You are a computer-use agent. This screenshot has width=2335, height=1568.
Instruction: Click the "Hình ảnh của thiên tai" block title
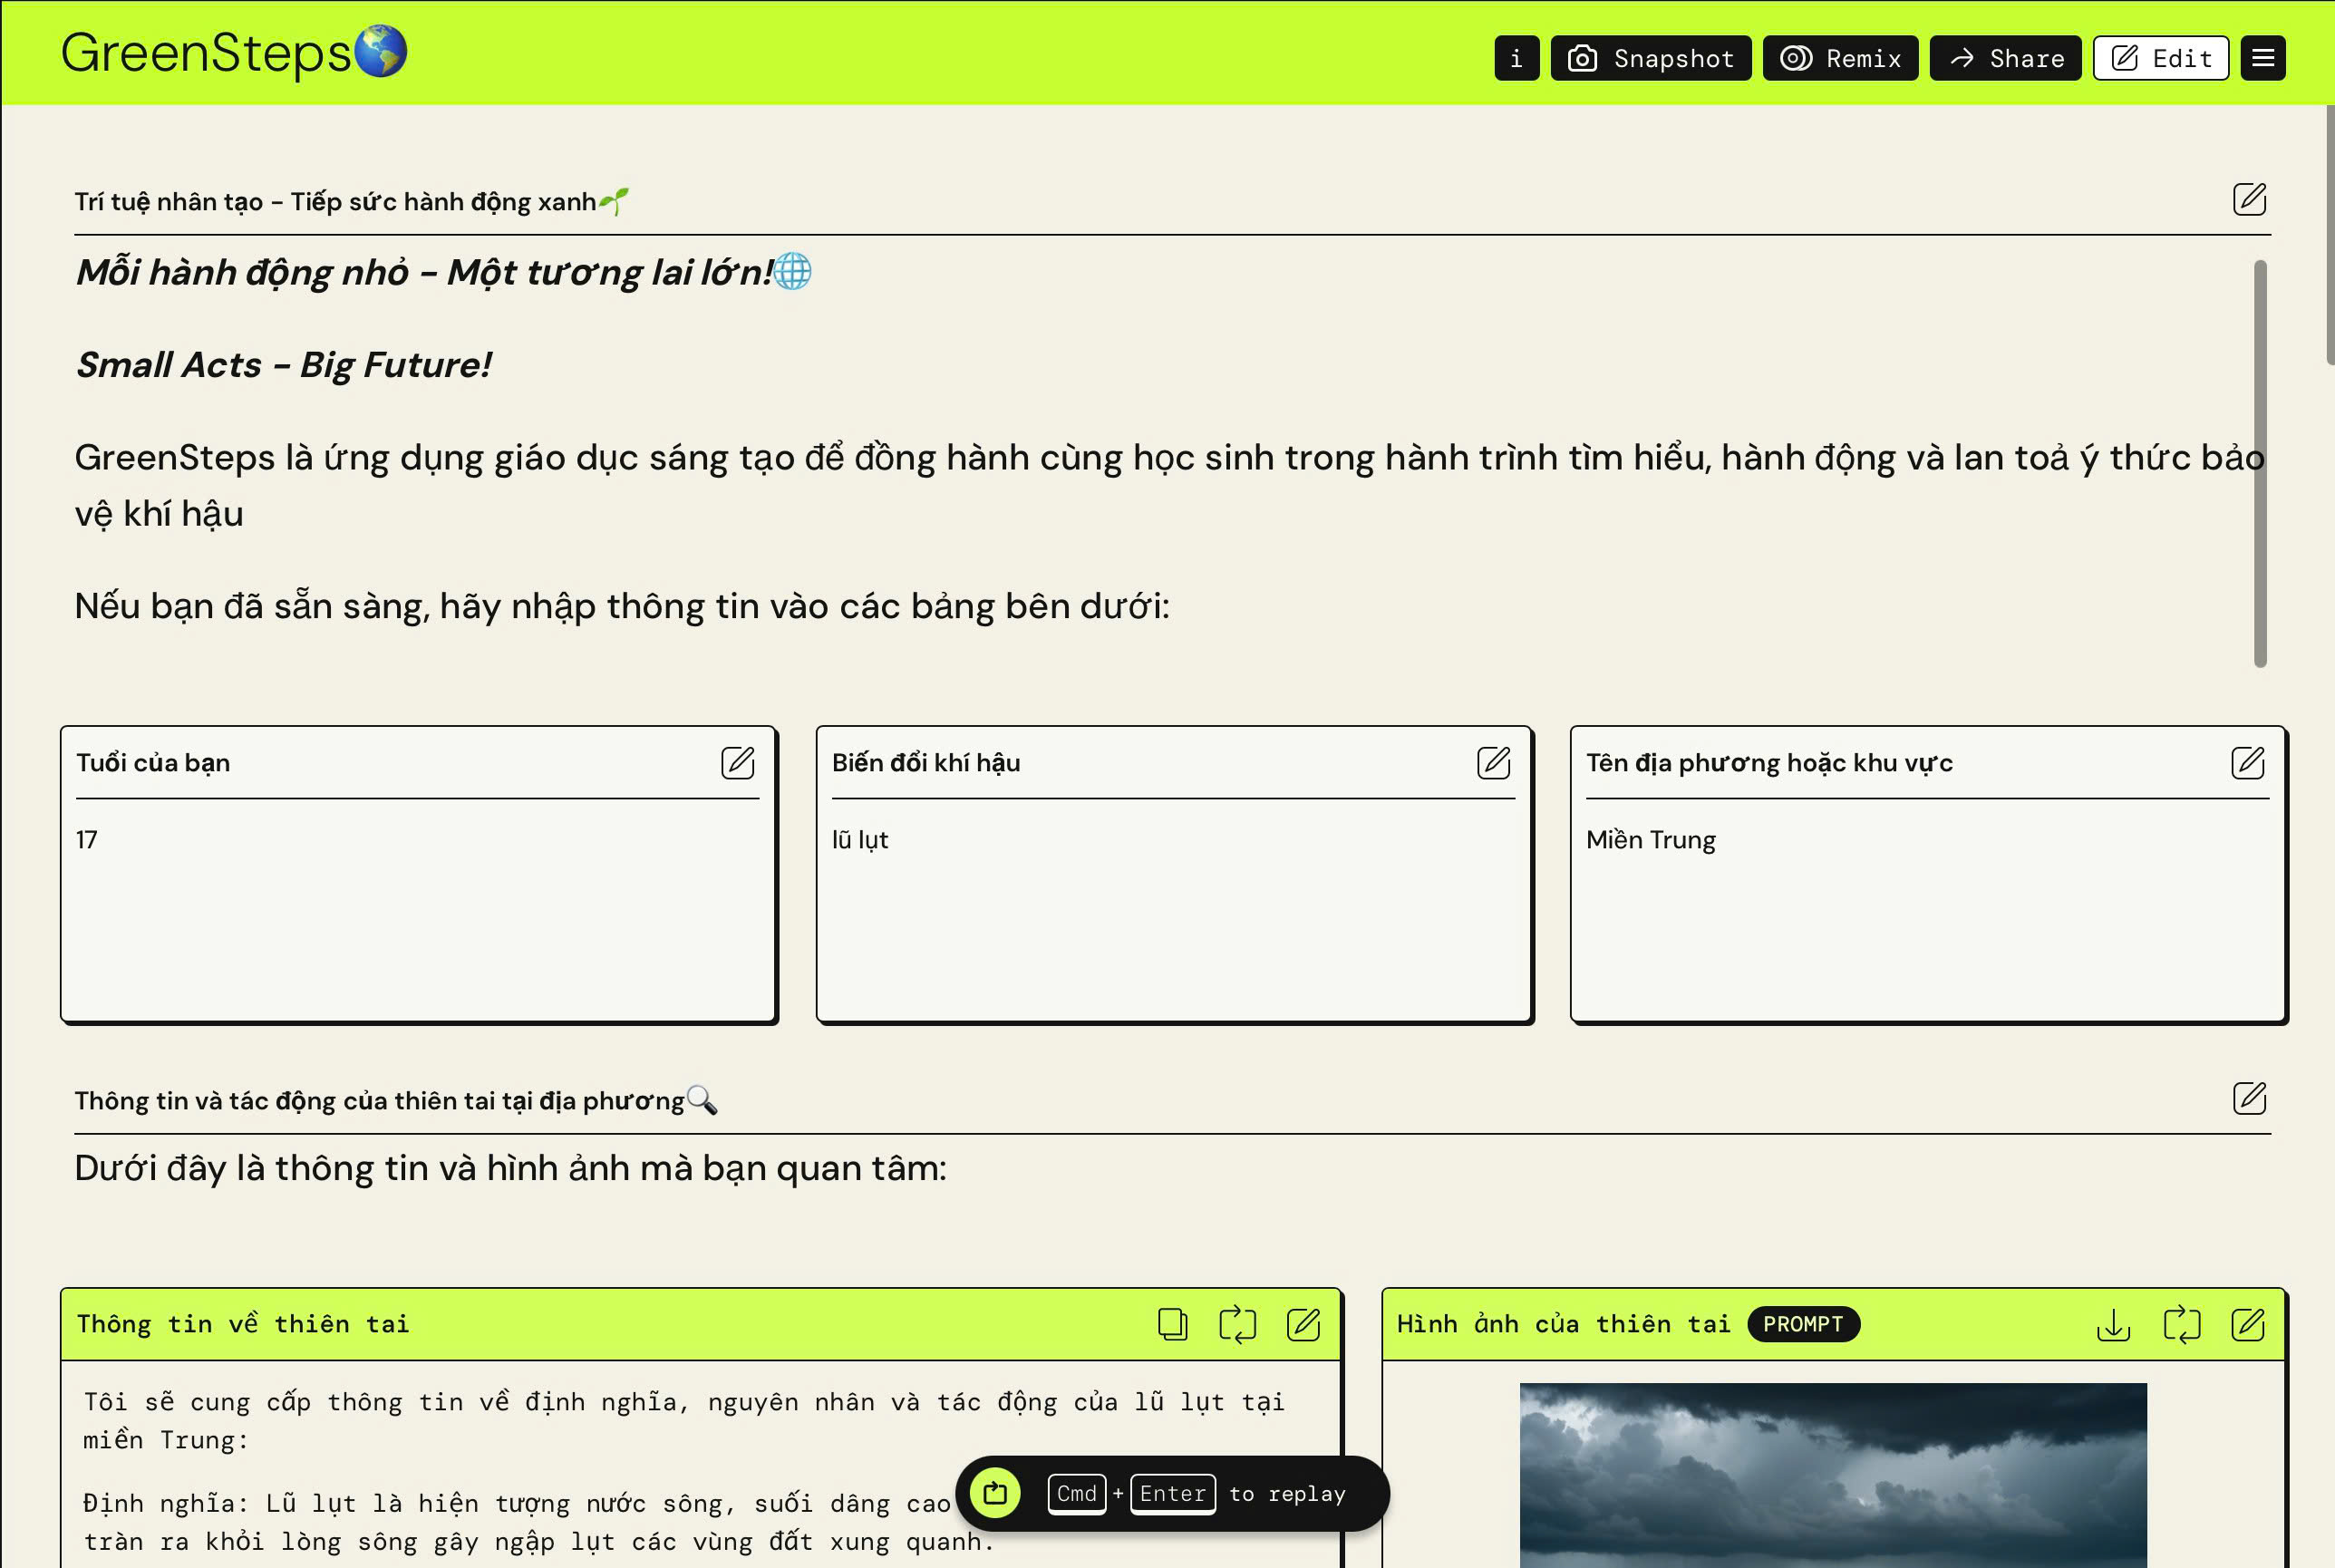coord(1563,1324)
